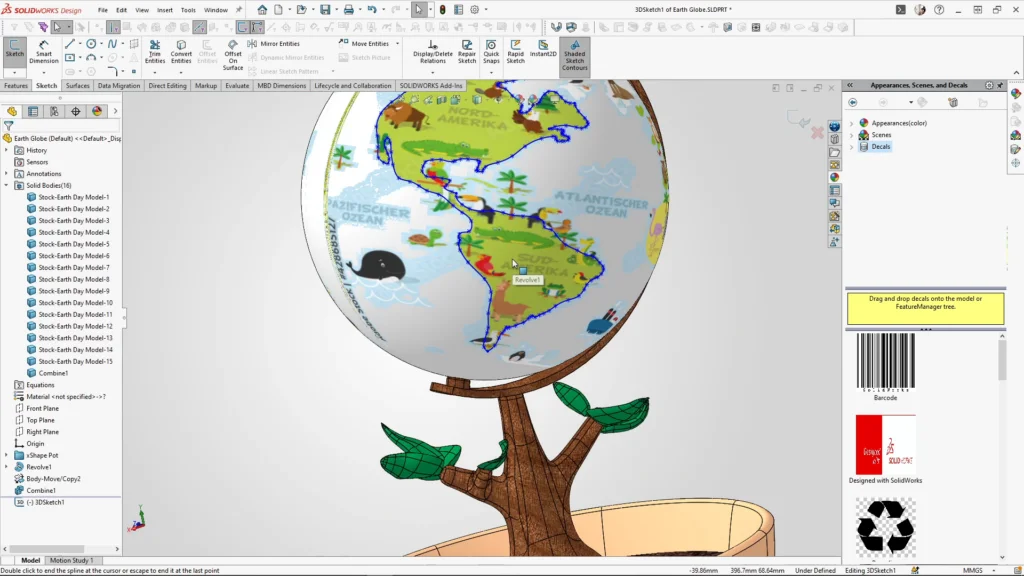Save the document with the Save icon

click(325, 10)
